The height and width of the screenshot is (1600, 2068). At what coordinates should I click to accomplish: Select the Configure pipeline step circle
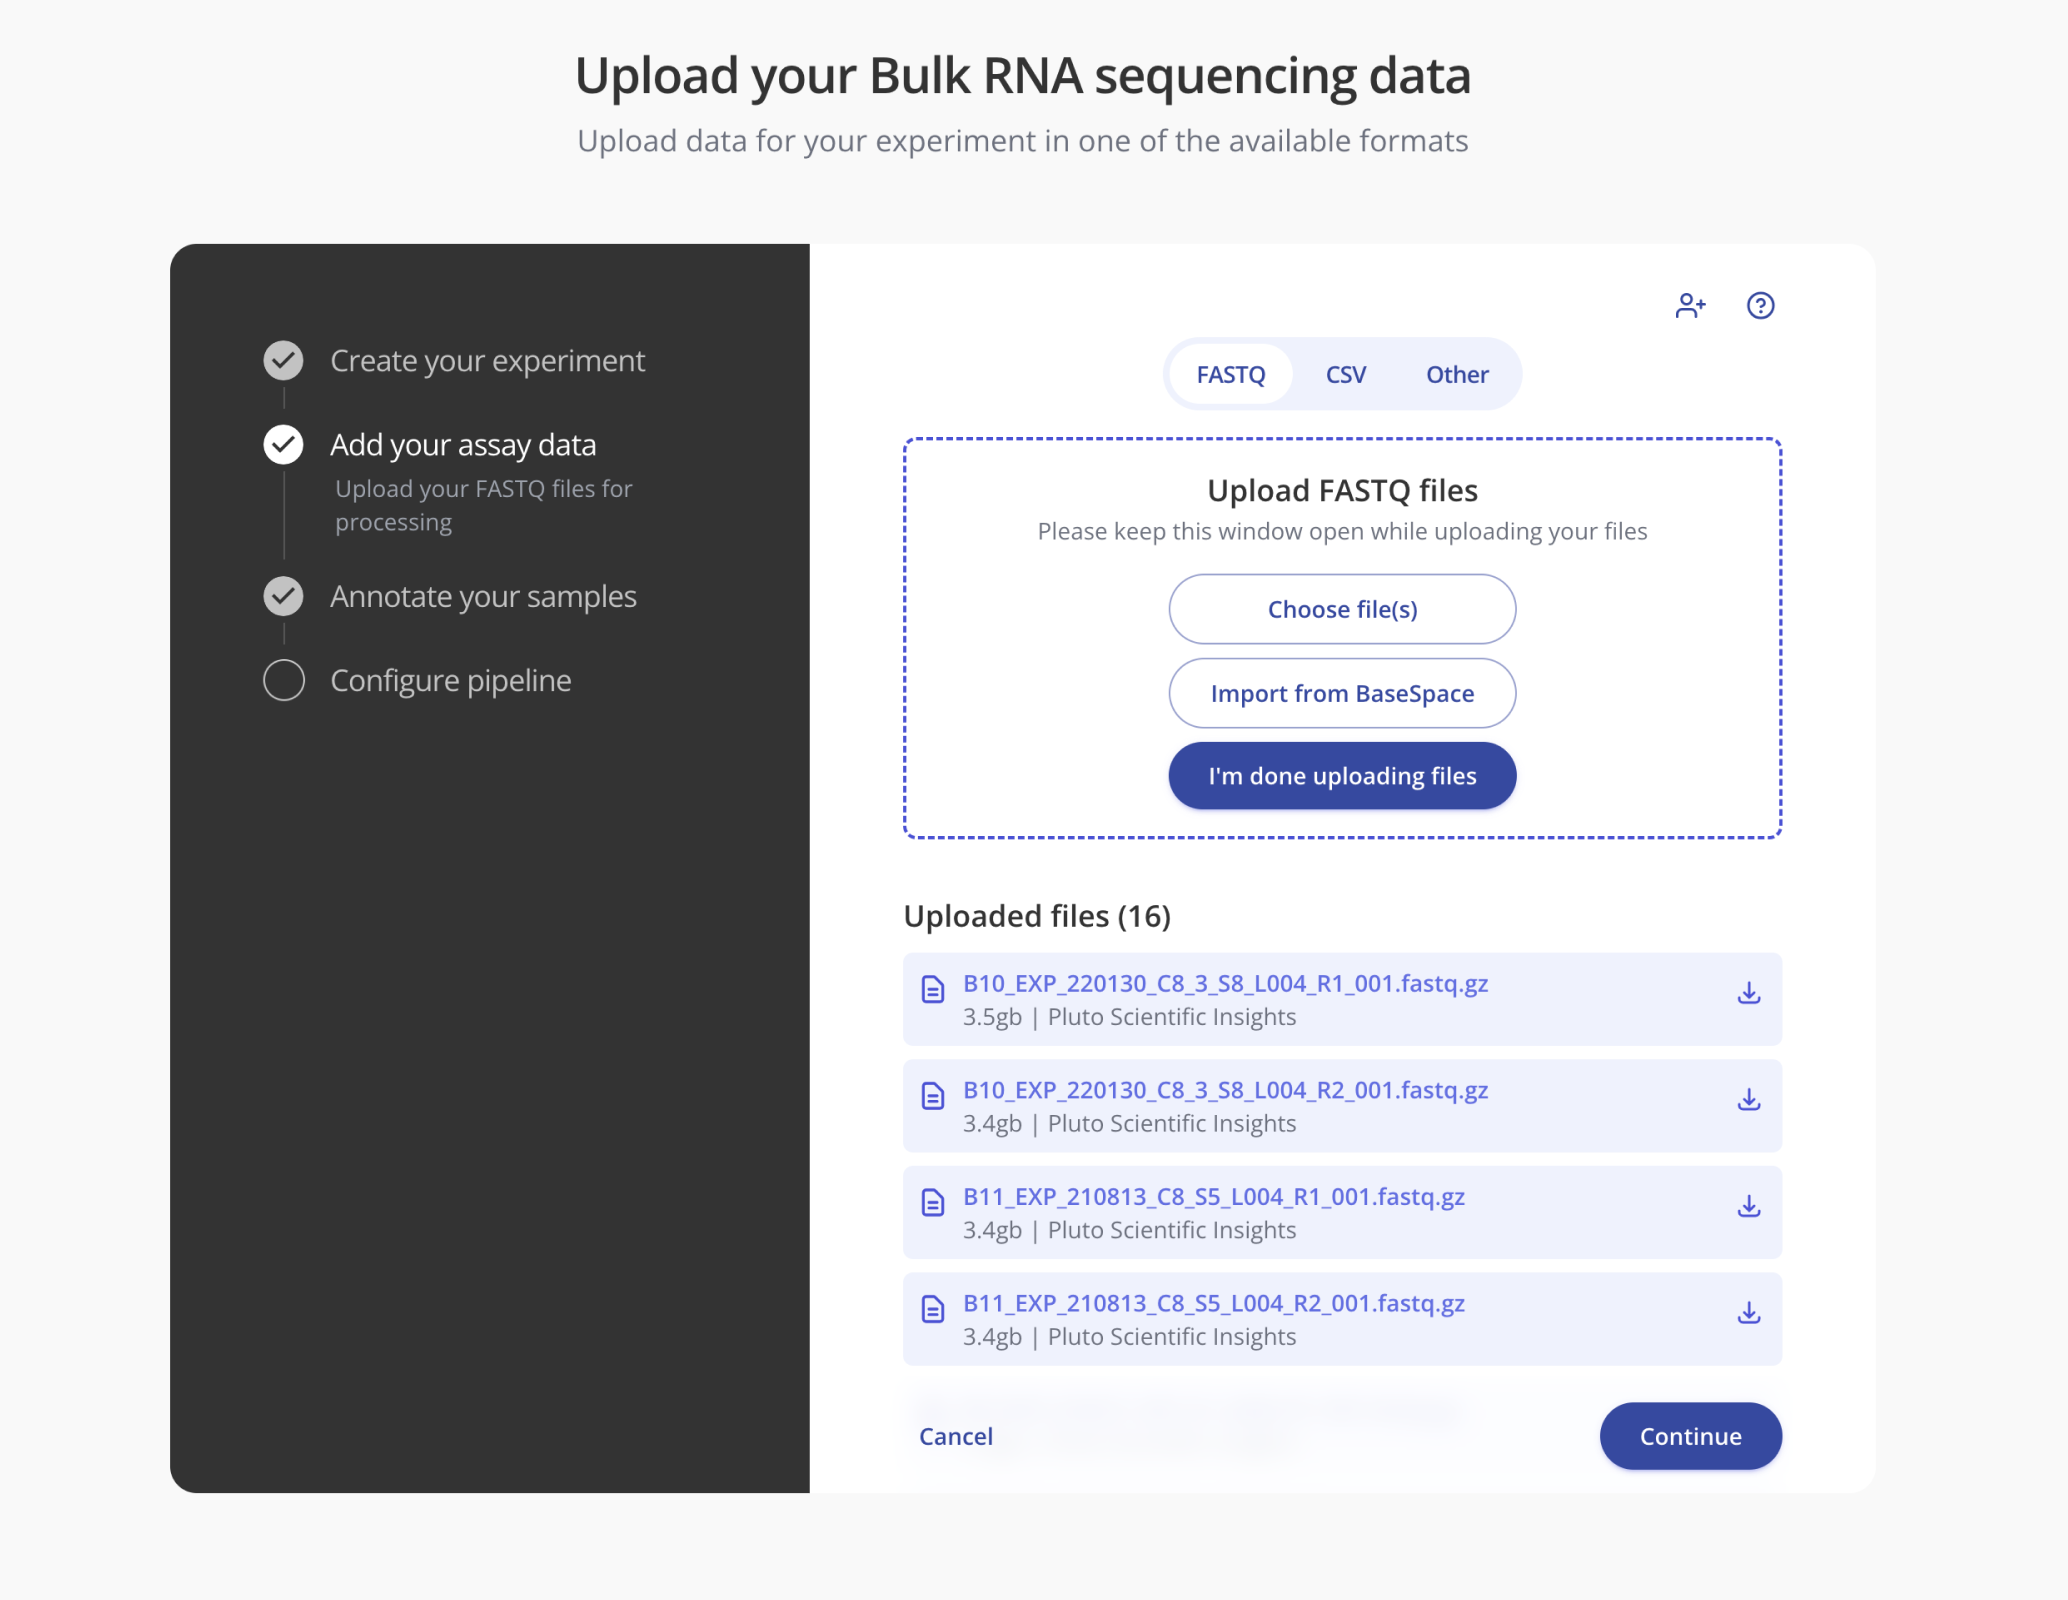(284, 680)
